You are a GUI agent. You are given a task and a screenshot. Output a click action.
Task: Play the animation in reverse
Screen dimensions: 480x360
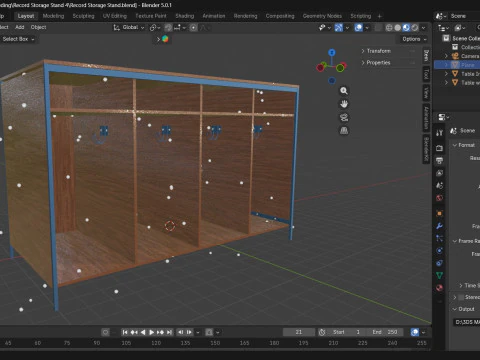click(143, 332)
